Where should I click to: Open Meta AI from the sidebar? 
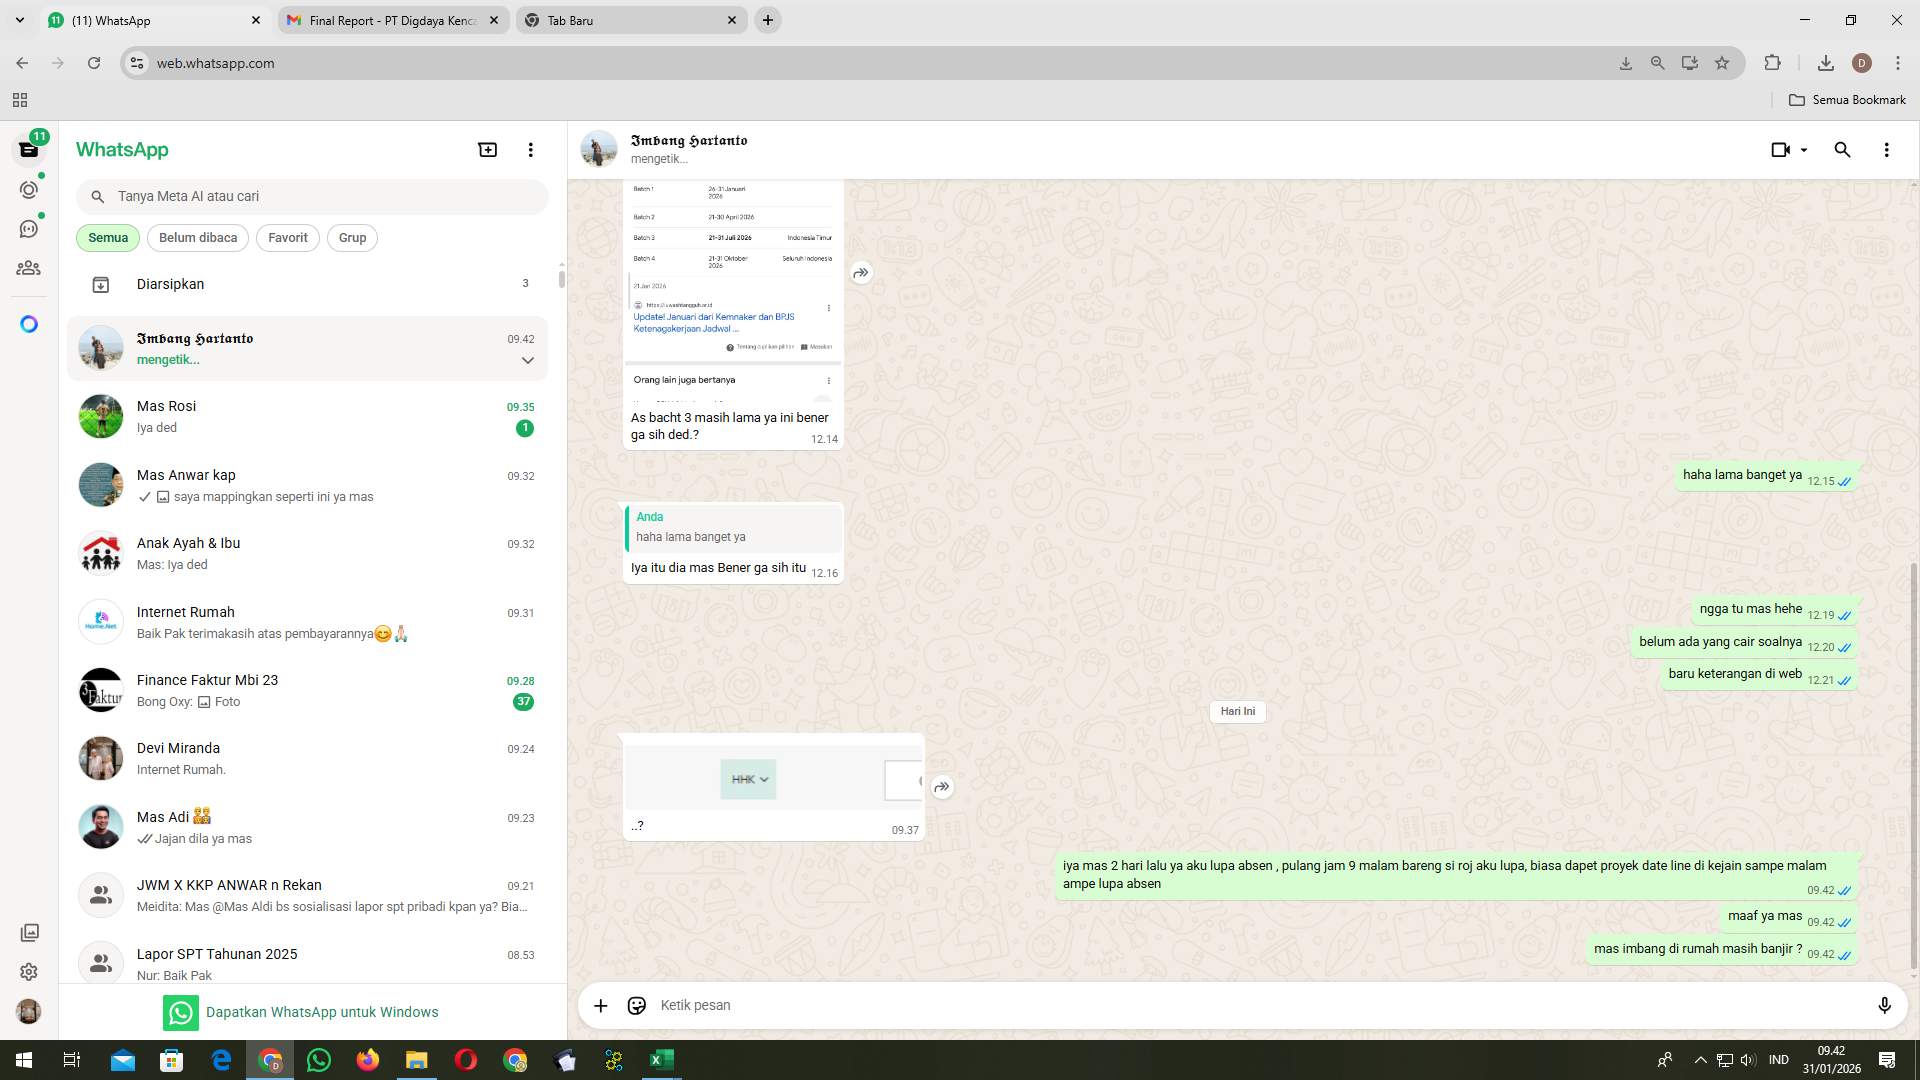click(x=29, y=323)
